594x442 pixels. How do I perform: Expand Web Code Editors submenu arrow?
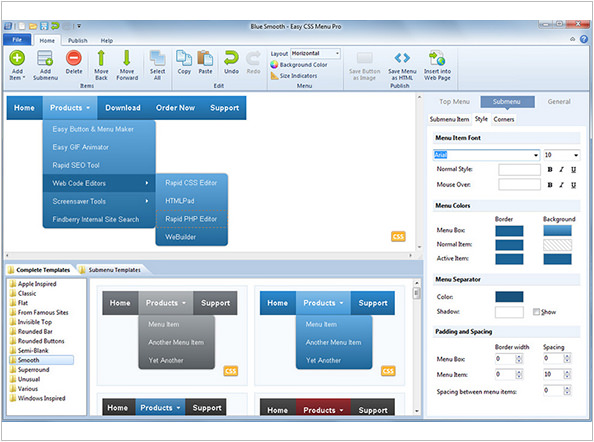tap(147, 183)
